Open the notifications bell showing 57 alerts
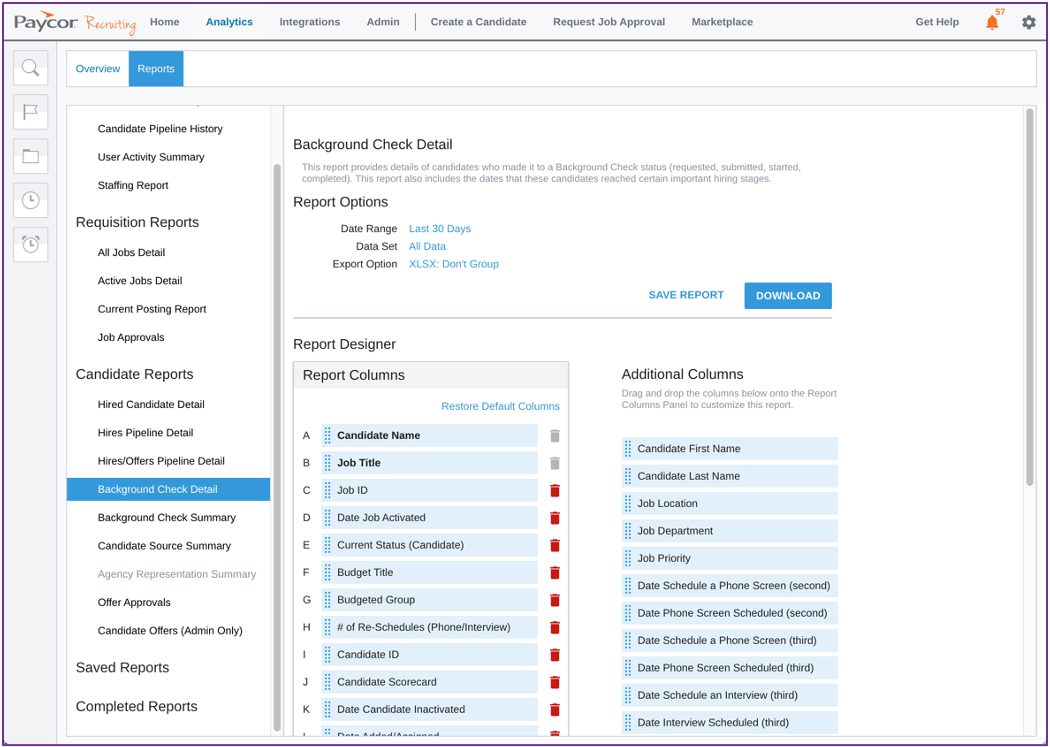The image size is (1050, 747). pyautogui.click(x=991, y=21)
